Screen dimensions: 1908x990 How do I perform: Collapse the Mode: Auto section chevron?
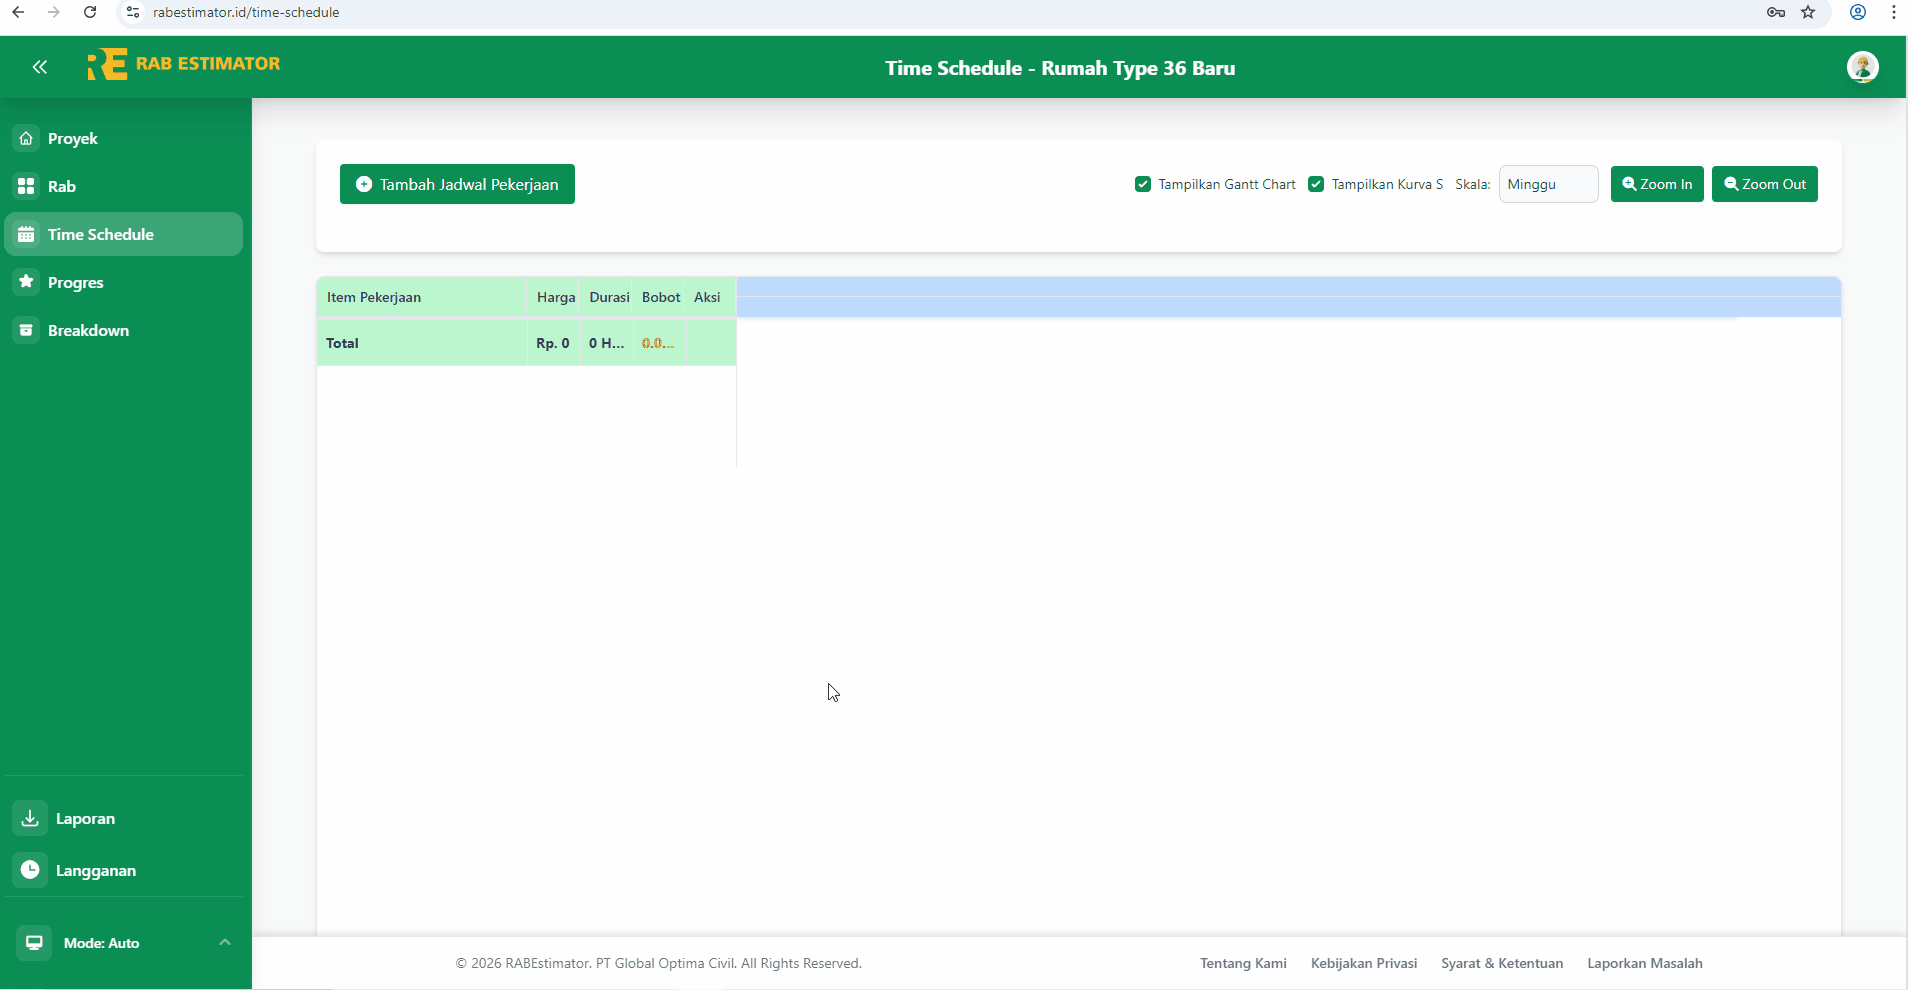[224, 942]
